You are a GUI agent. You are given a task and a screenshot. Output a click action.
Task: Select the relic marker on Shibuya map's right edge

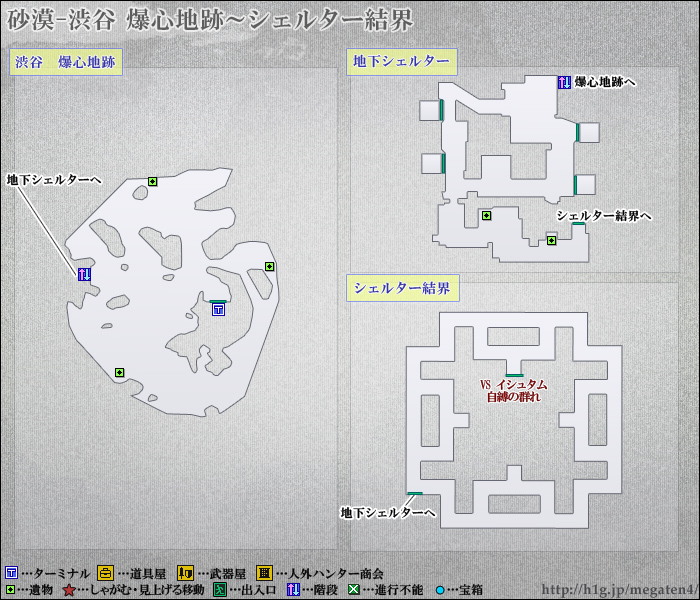[x=269, y=266]
